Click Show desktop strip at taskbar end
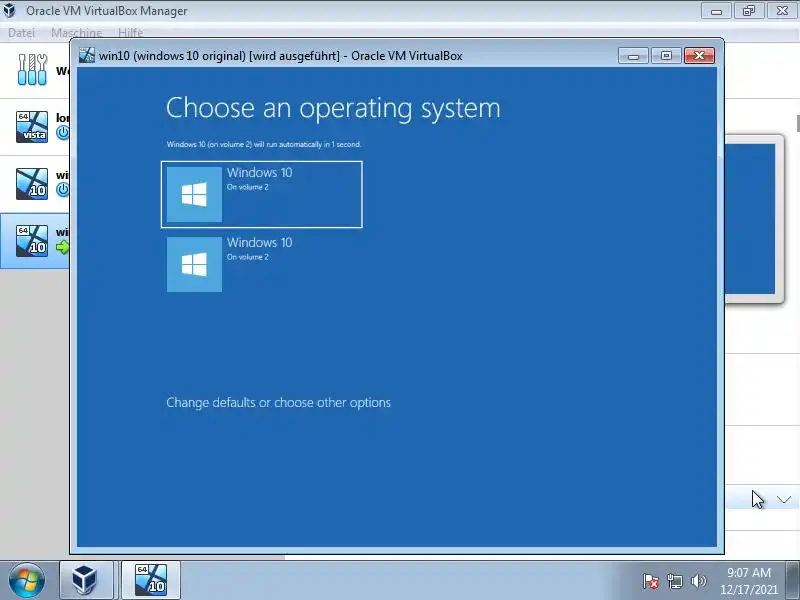Screen dimensions: 800x600 click(794, 580)
